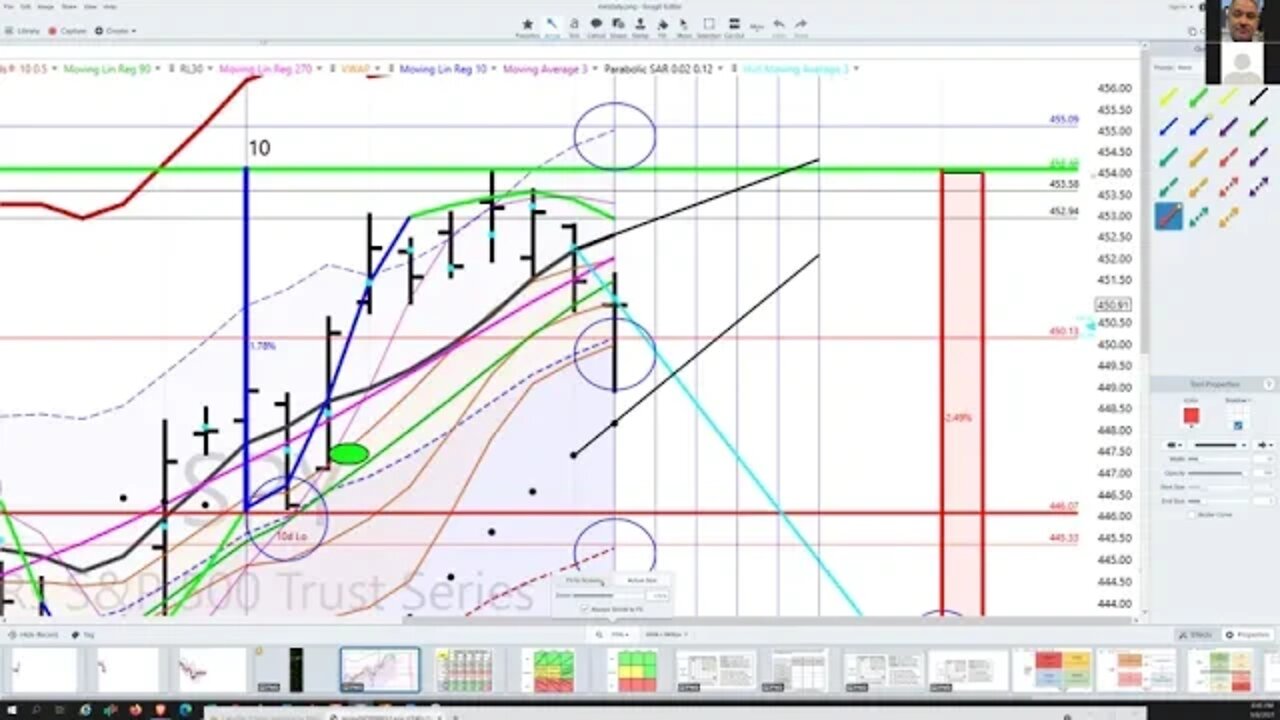Select the Cut Out tool

pos(734,27)
